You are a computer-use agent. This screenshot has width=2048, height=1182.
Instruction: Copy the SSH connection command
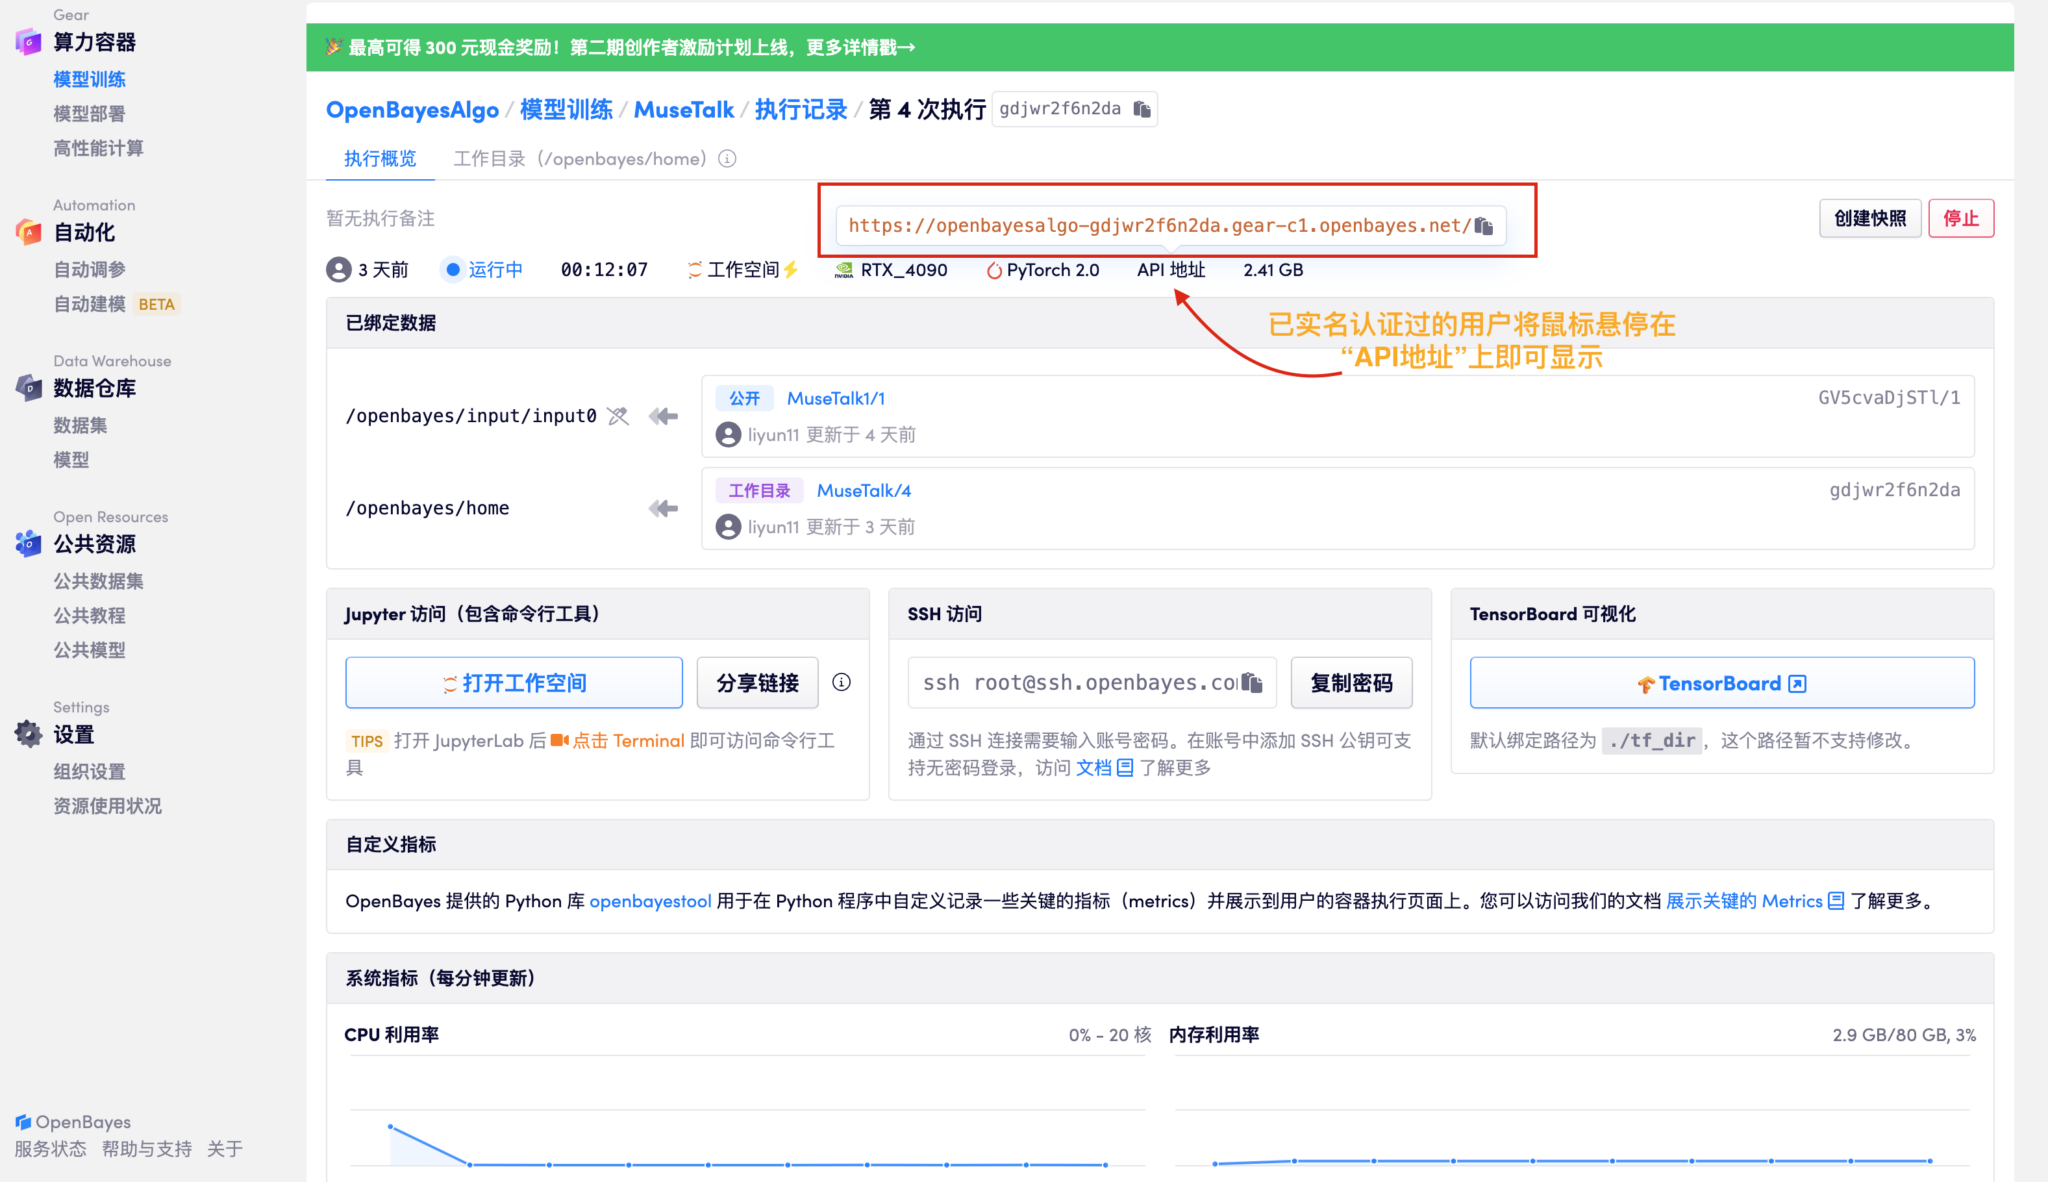coord(1253,682)
